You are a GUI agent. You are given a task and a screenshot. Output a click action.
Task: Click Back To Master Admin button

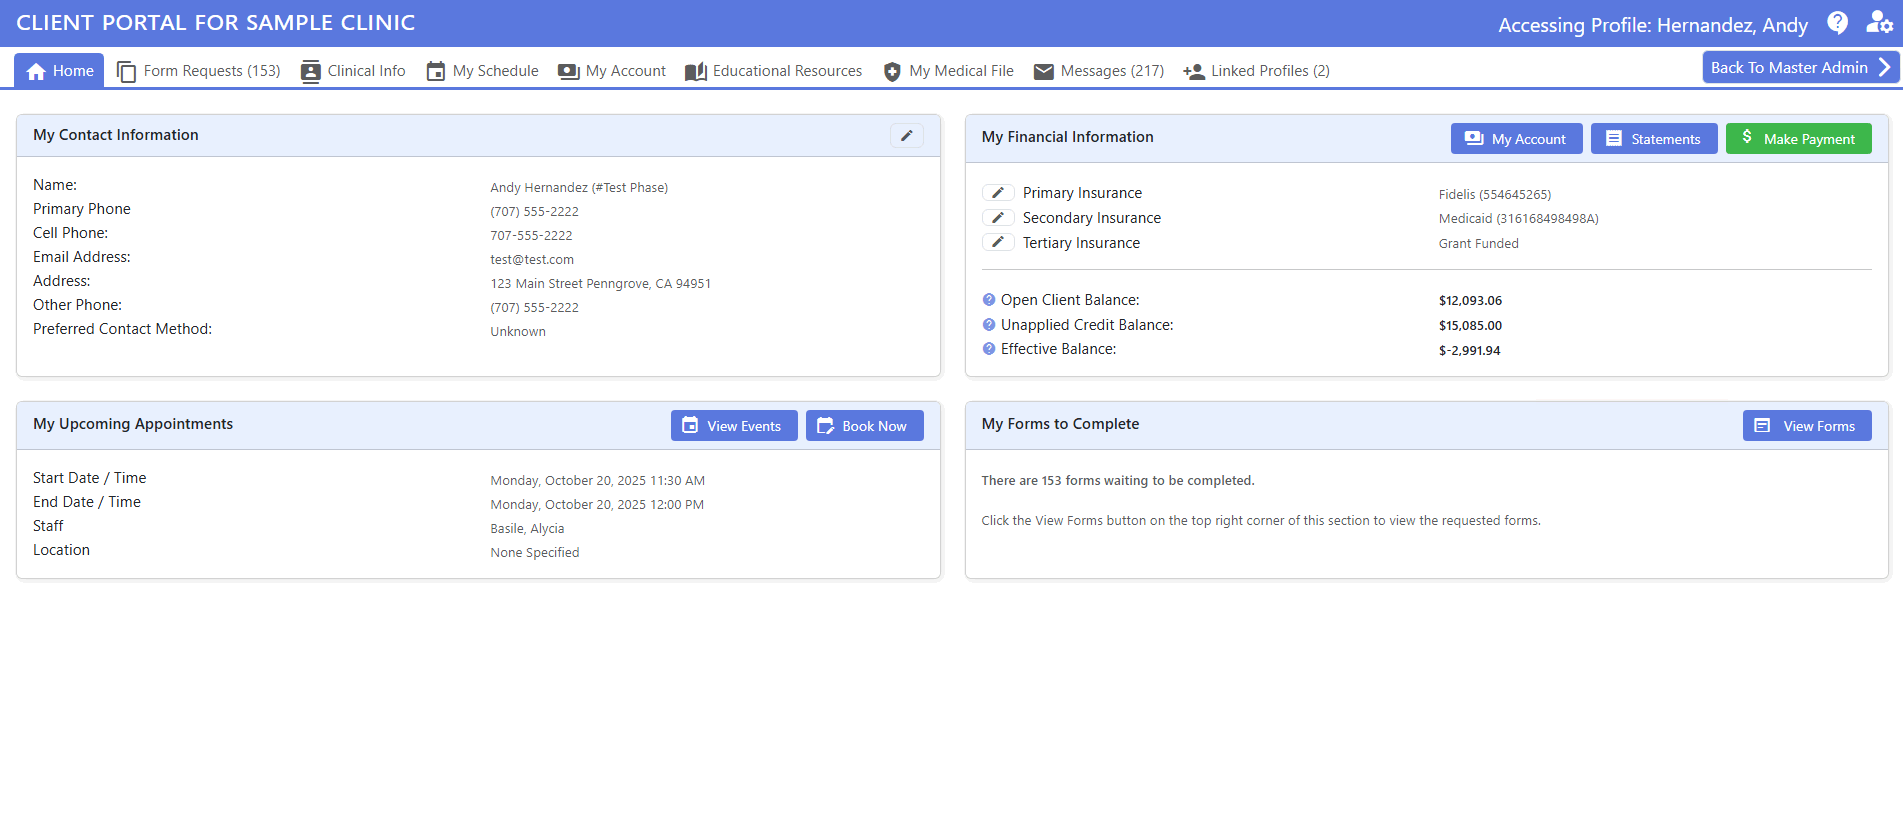pos(1801,68)
